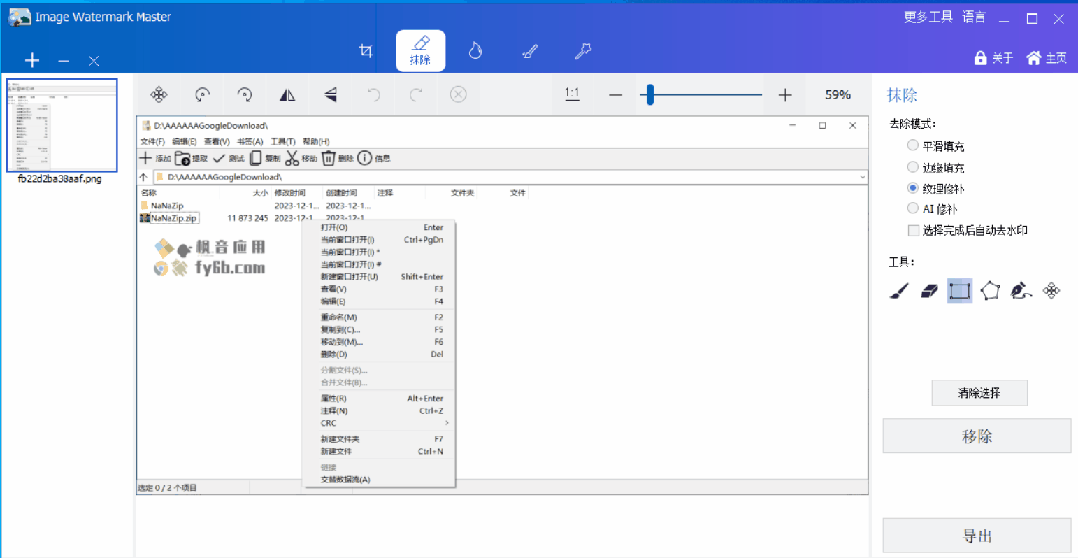
Task: Select the 平滑填充 removal mode
Action: click(x=938, y=146)
